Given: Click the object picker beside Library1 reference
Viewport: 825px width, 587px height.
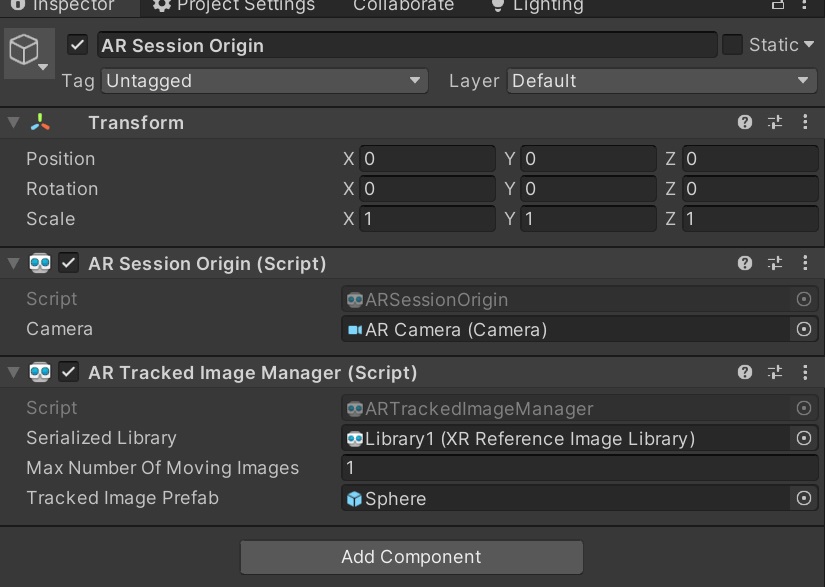Looking at the screenshot, I should [806, 438].
